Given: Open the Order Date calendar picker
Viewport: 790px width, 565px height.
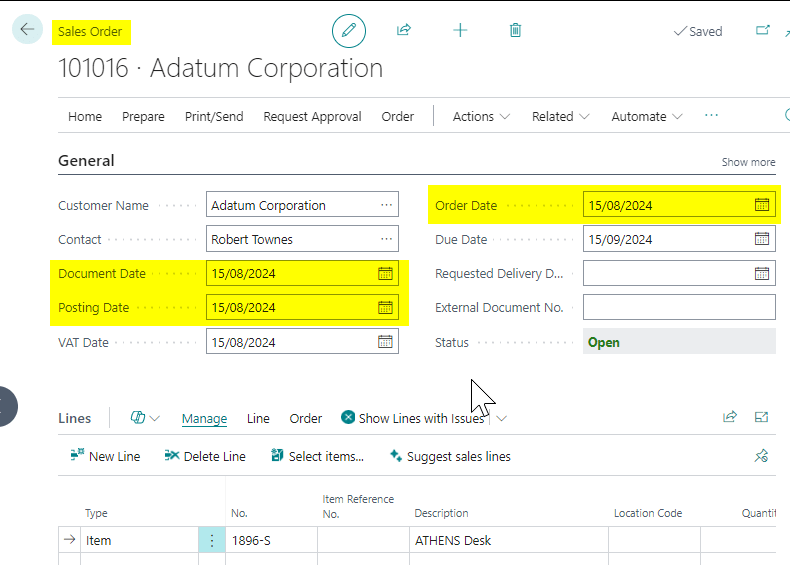Looking at the screenshot, I should 762,205.
